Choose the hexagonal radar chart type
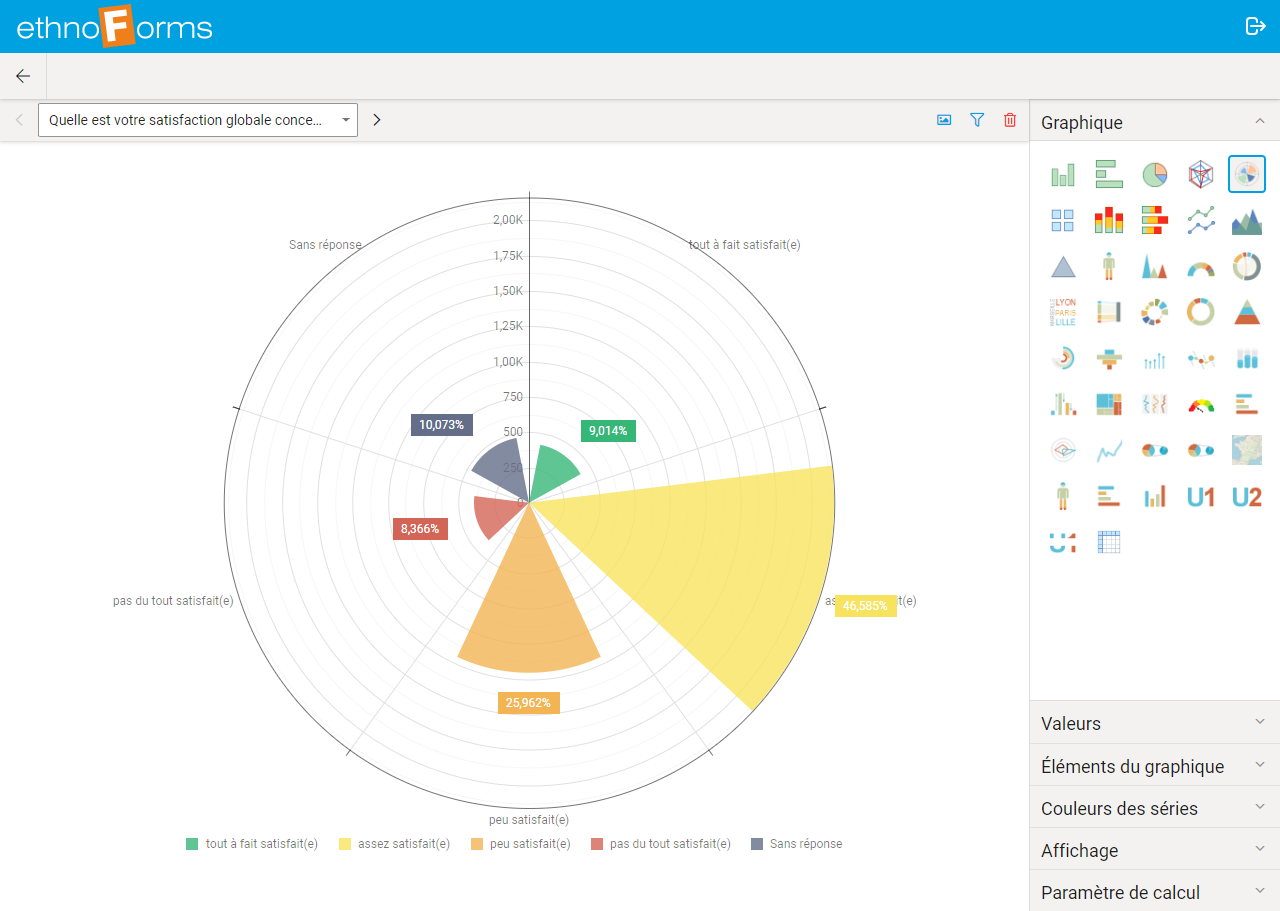The image size is (1280, 911). click(x=1201, y=175)
